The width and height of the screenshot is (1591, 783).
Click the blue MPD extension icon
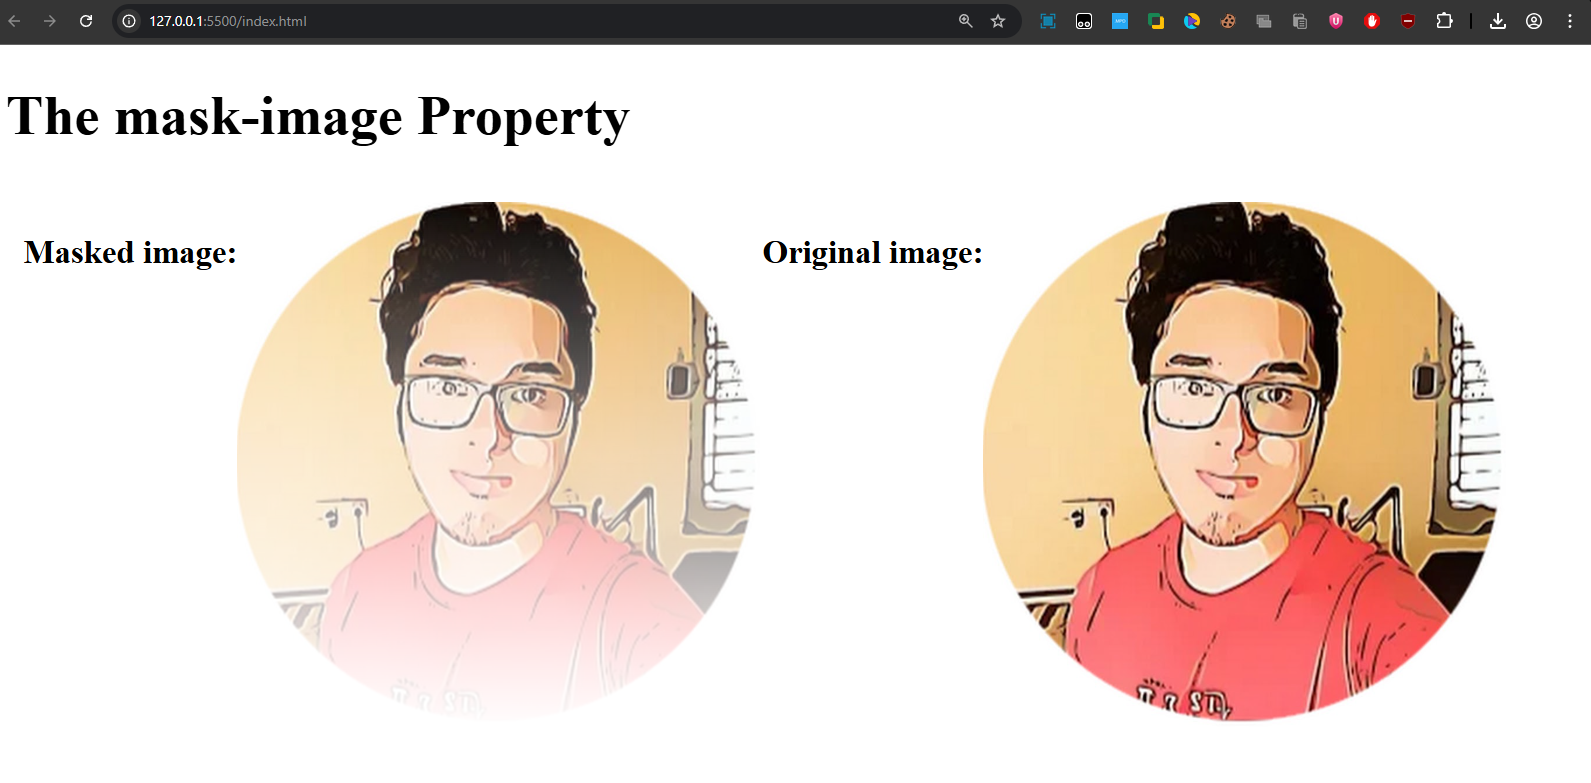(1120, 21)
